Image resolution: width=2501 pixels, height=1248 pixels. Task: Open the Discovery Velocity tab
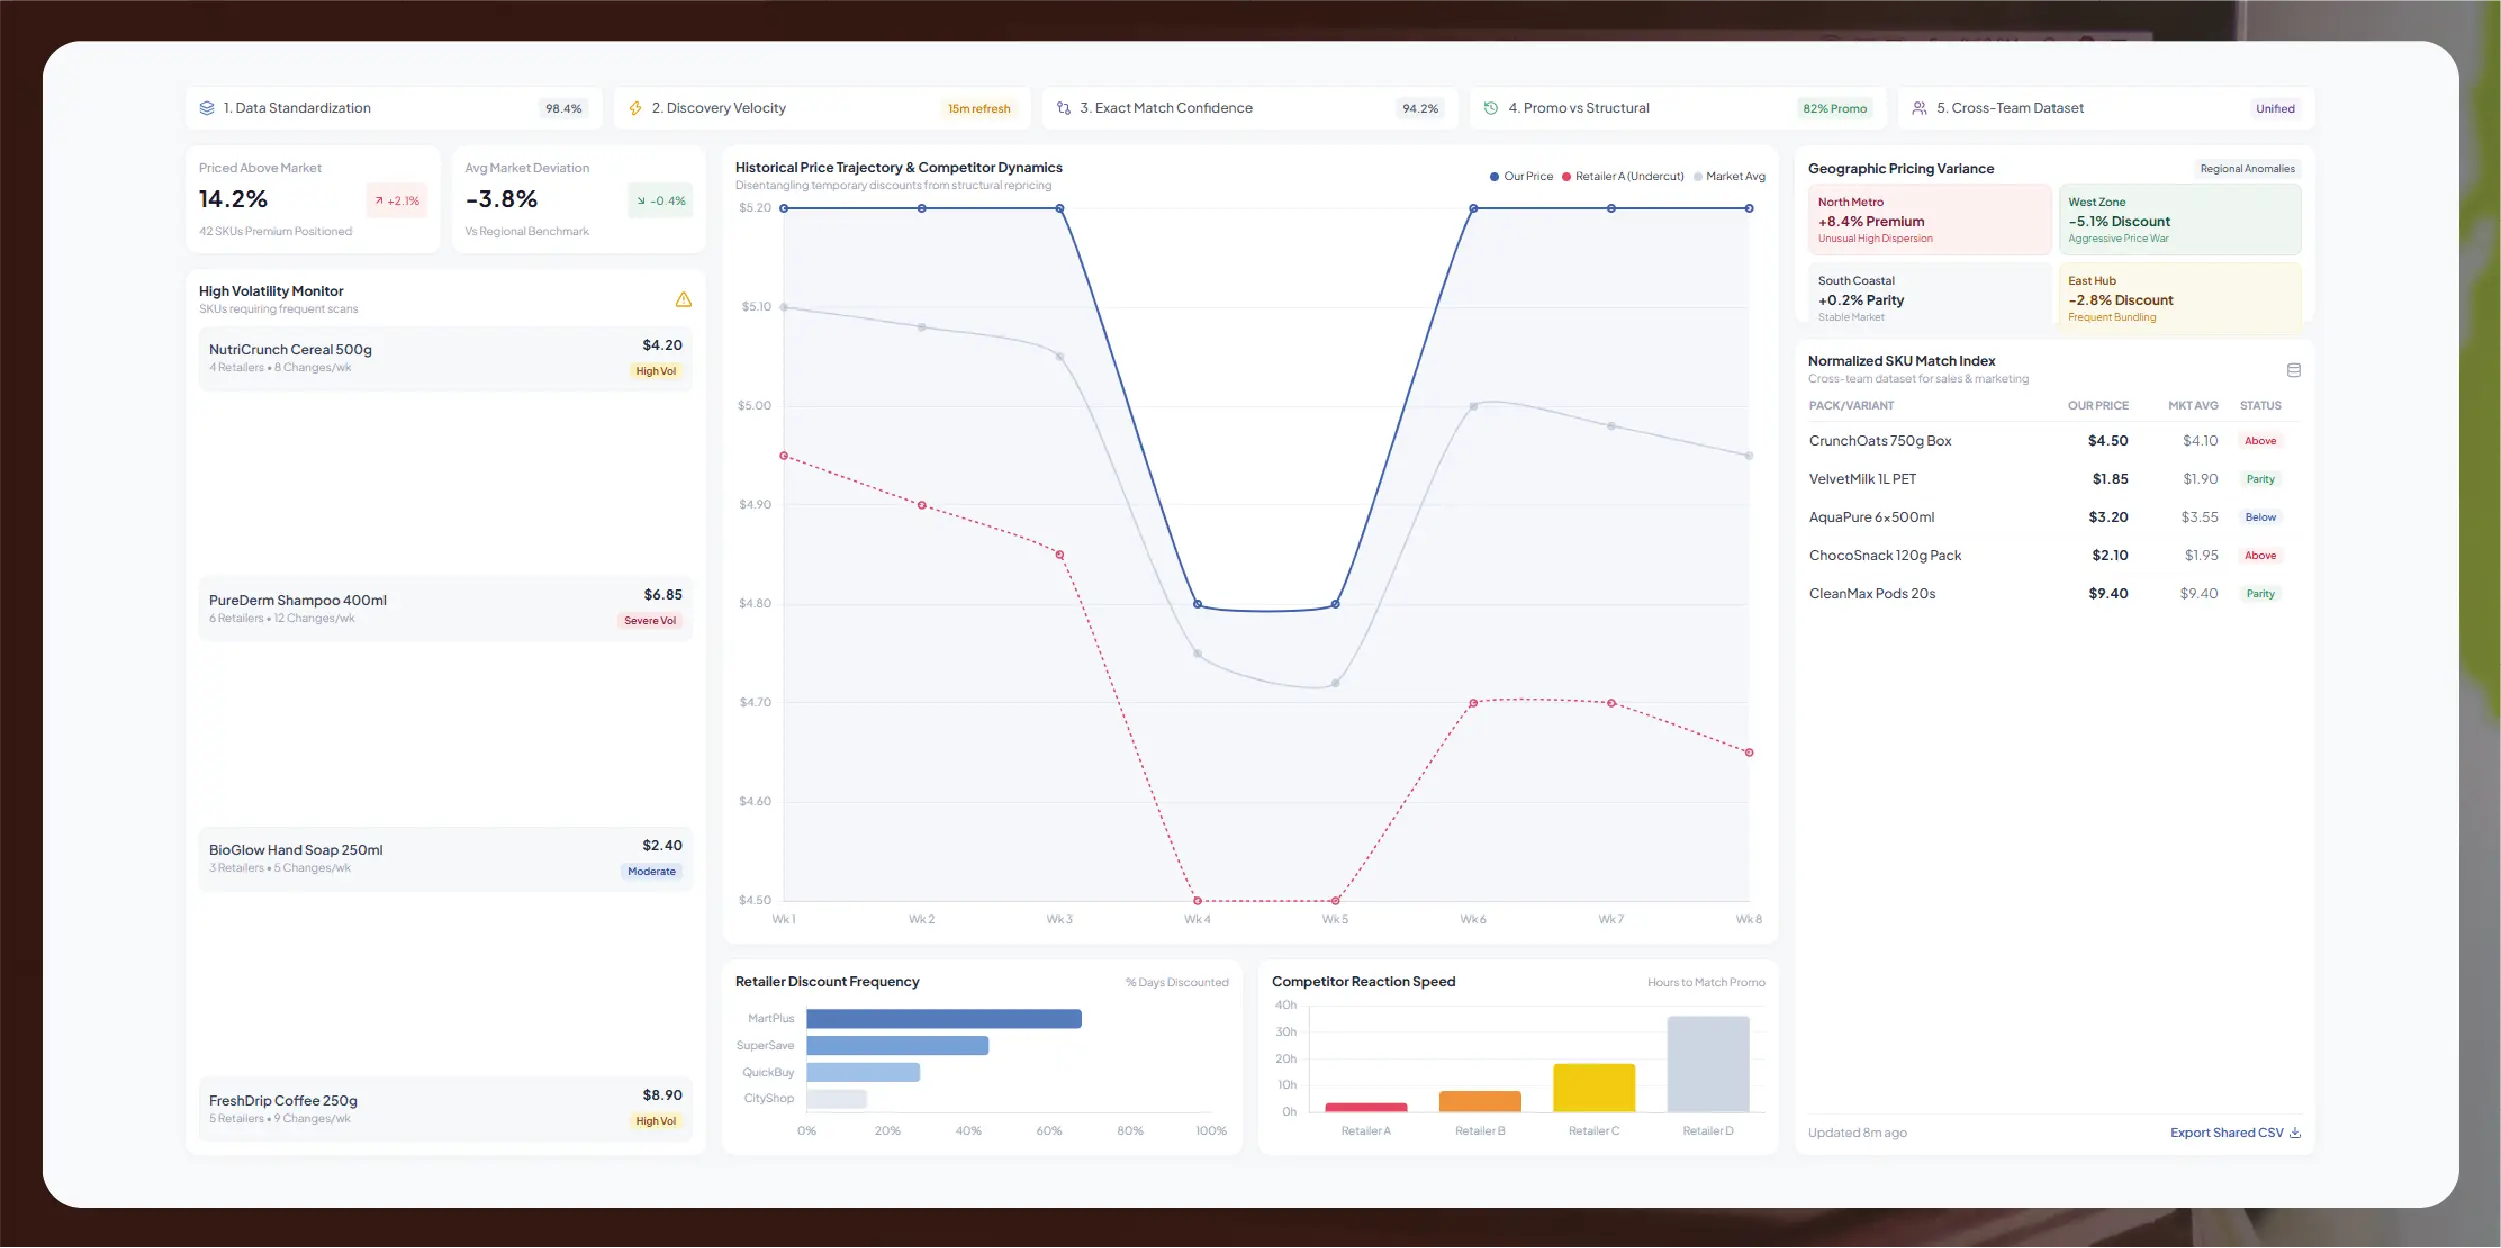[822, 108]
